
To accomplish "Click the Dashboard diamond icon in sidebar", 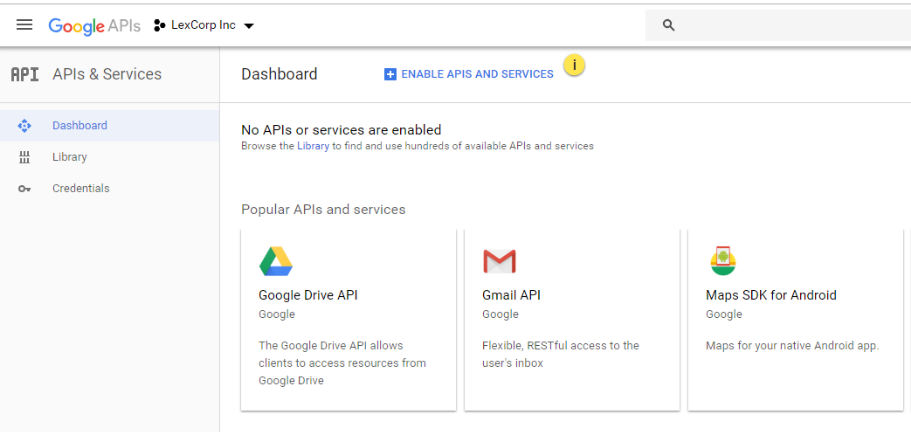I will 25,126.
